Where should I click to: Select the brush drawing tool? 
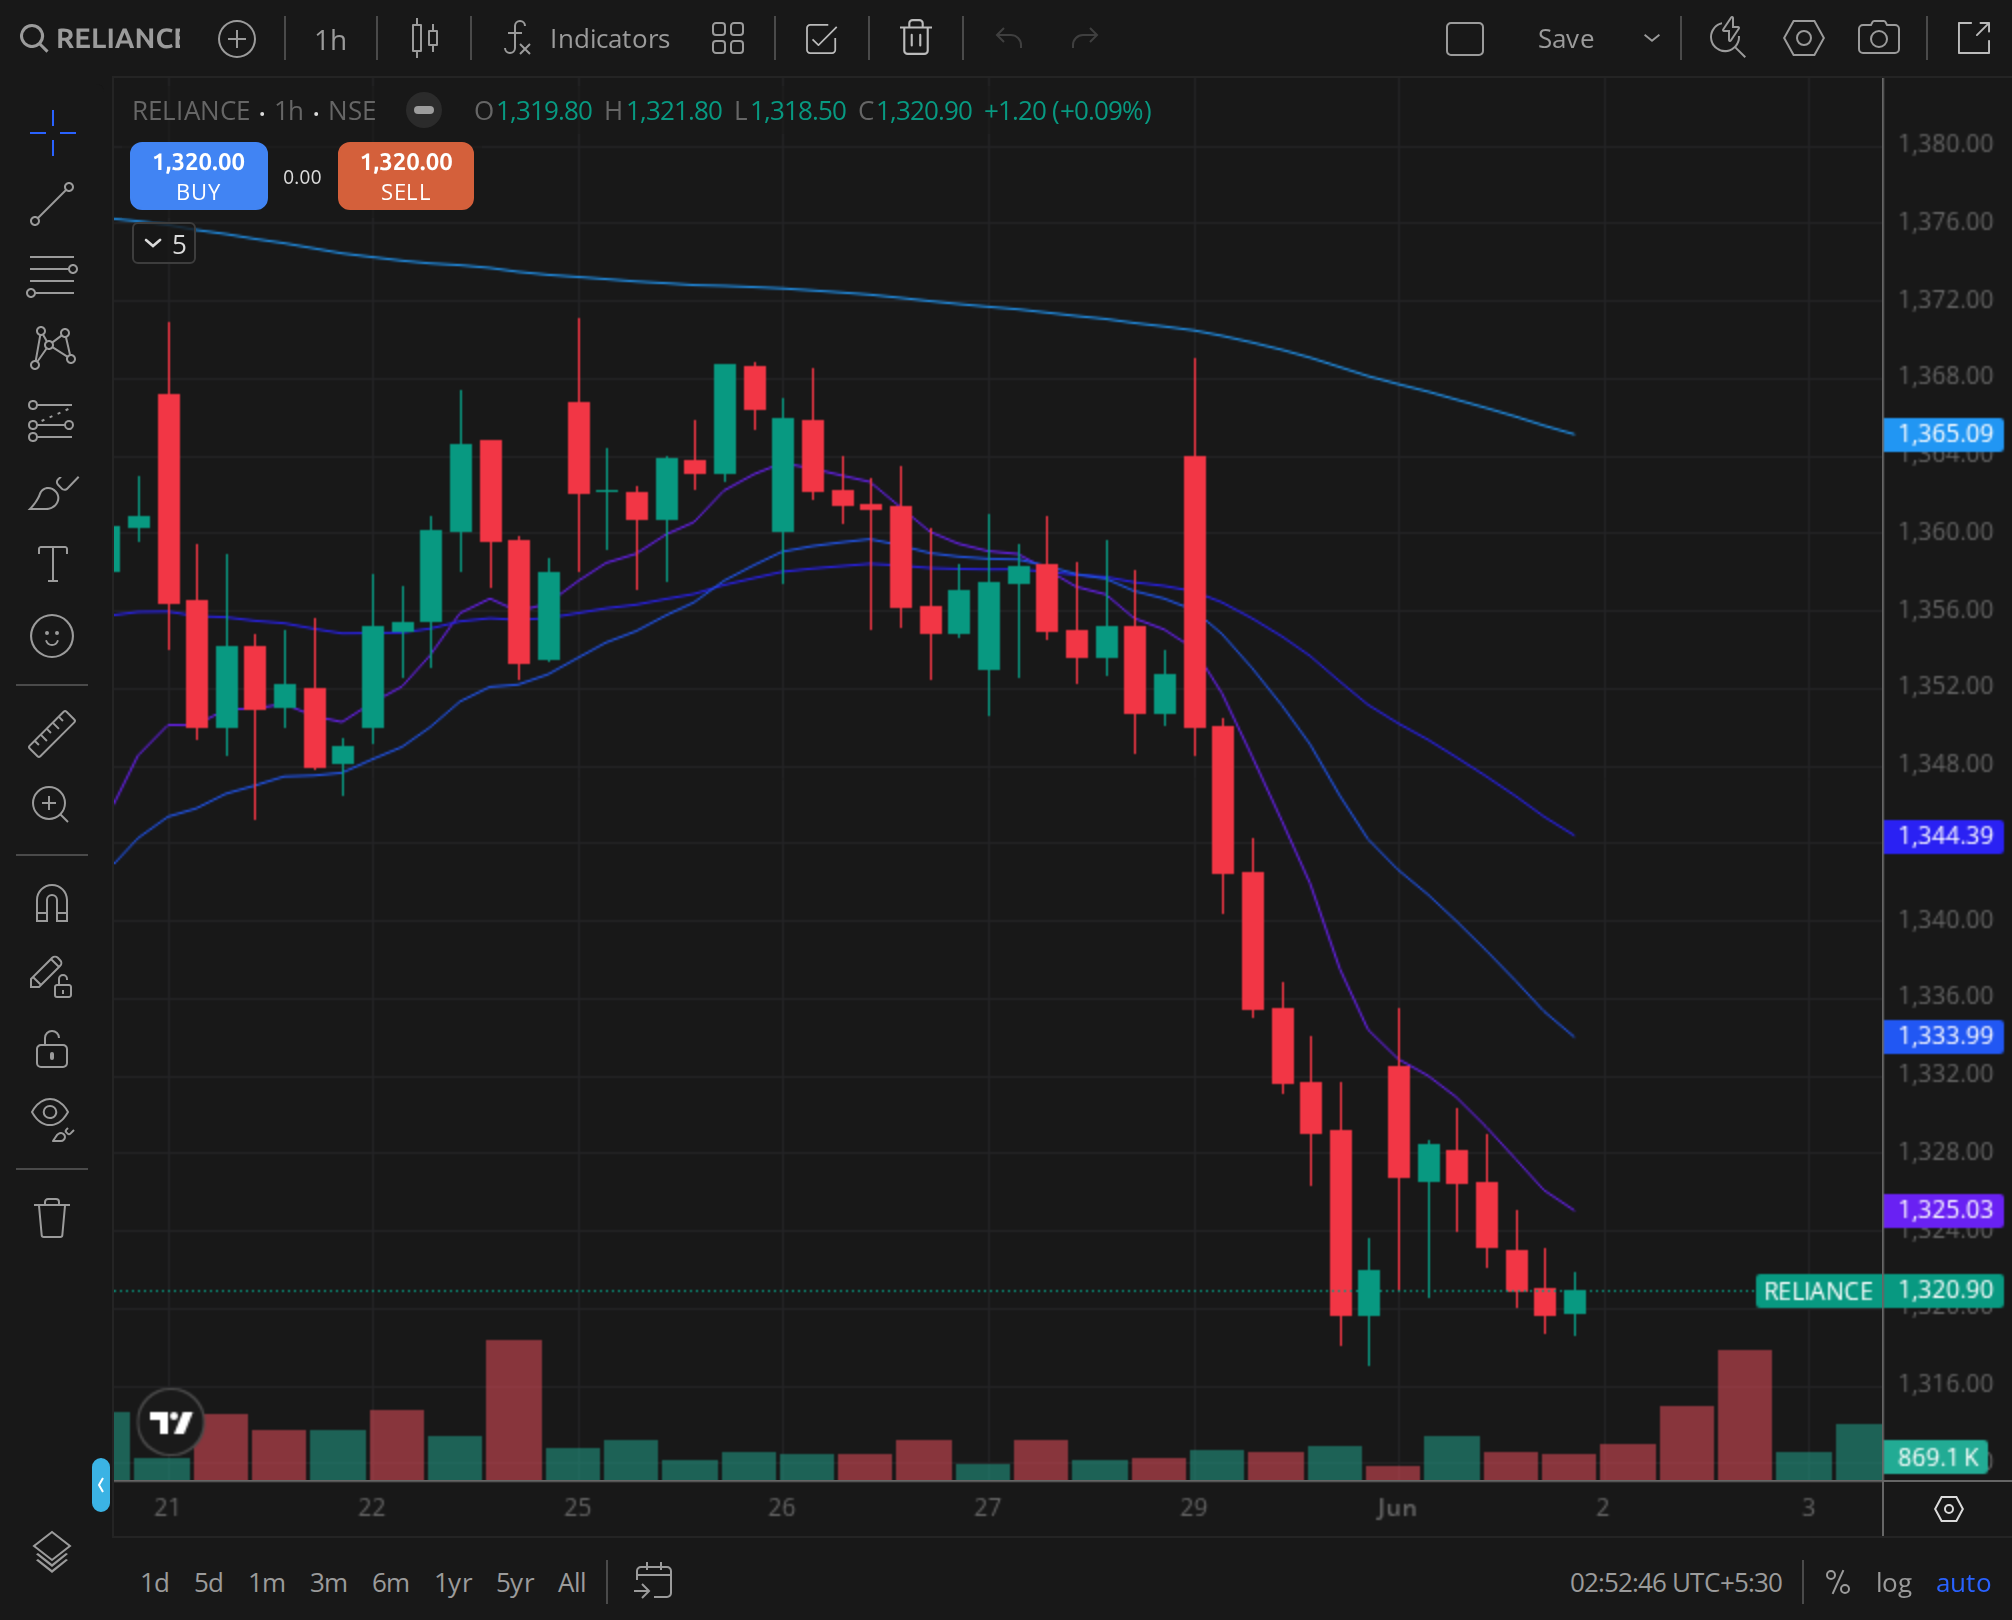52,492
